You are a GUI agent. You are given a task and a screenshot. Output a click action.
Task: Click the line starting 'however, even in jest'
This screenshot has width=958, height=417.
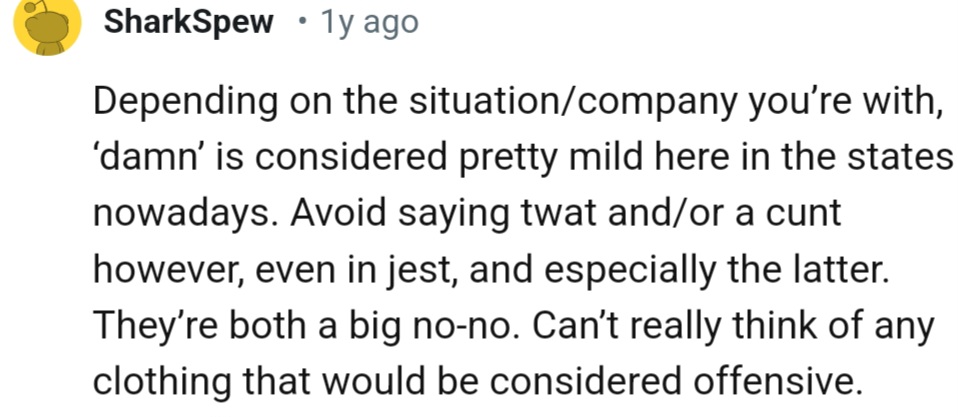(x=491, y=270)
